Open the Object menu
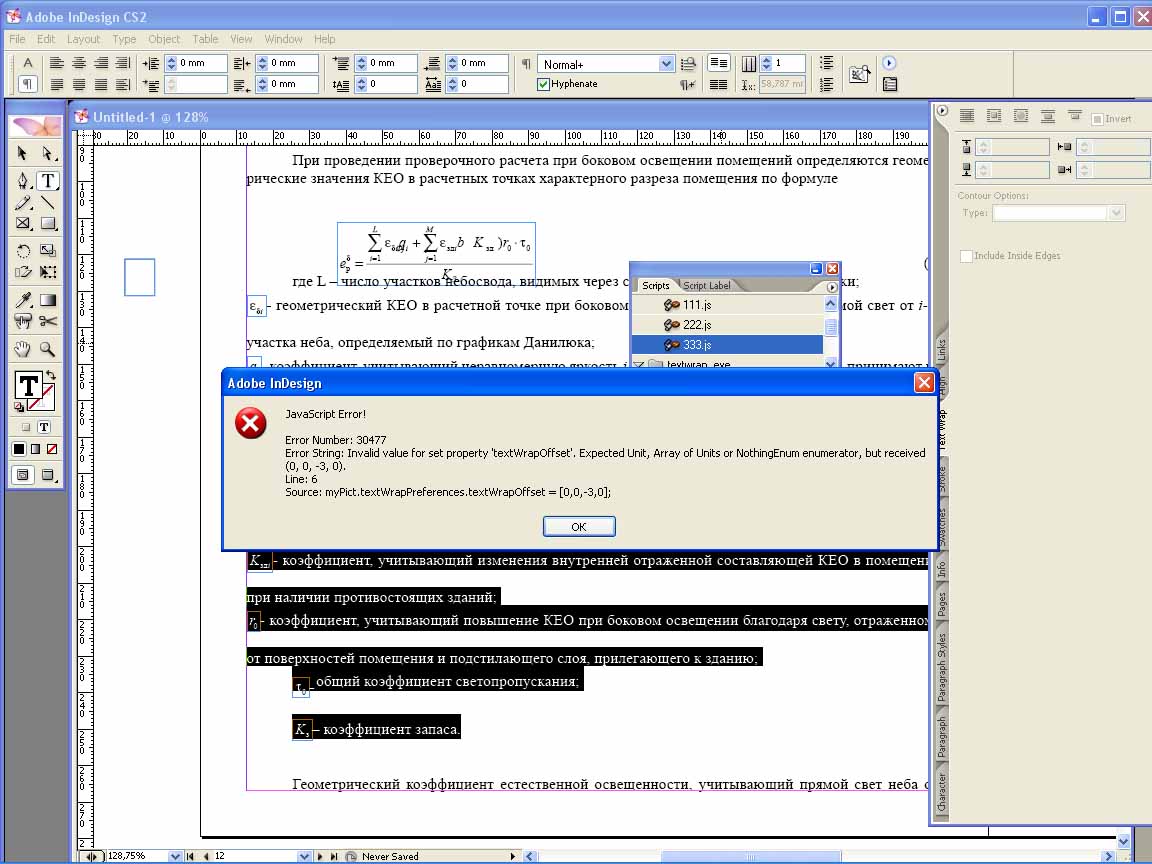 [164, 39]
